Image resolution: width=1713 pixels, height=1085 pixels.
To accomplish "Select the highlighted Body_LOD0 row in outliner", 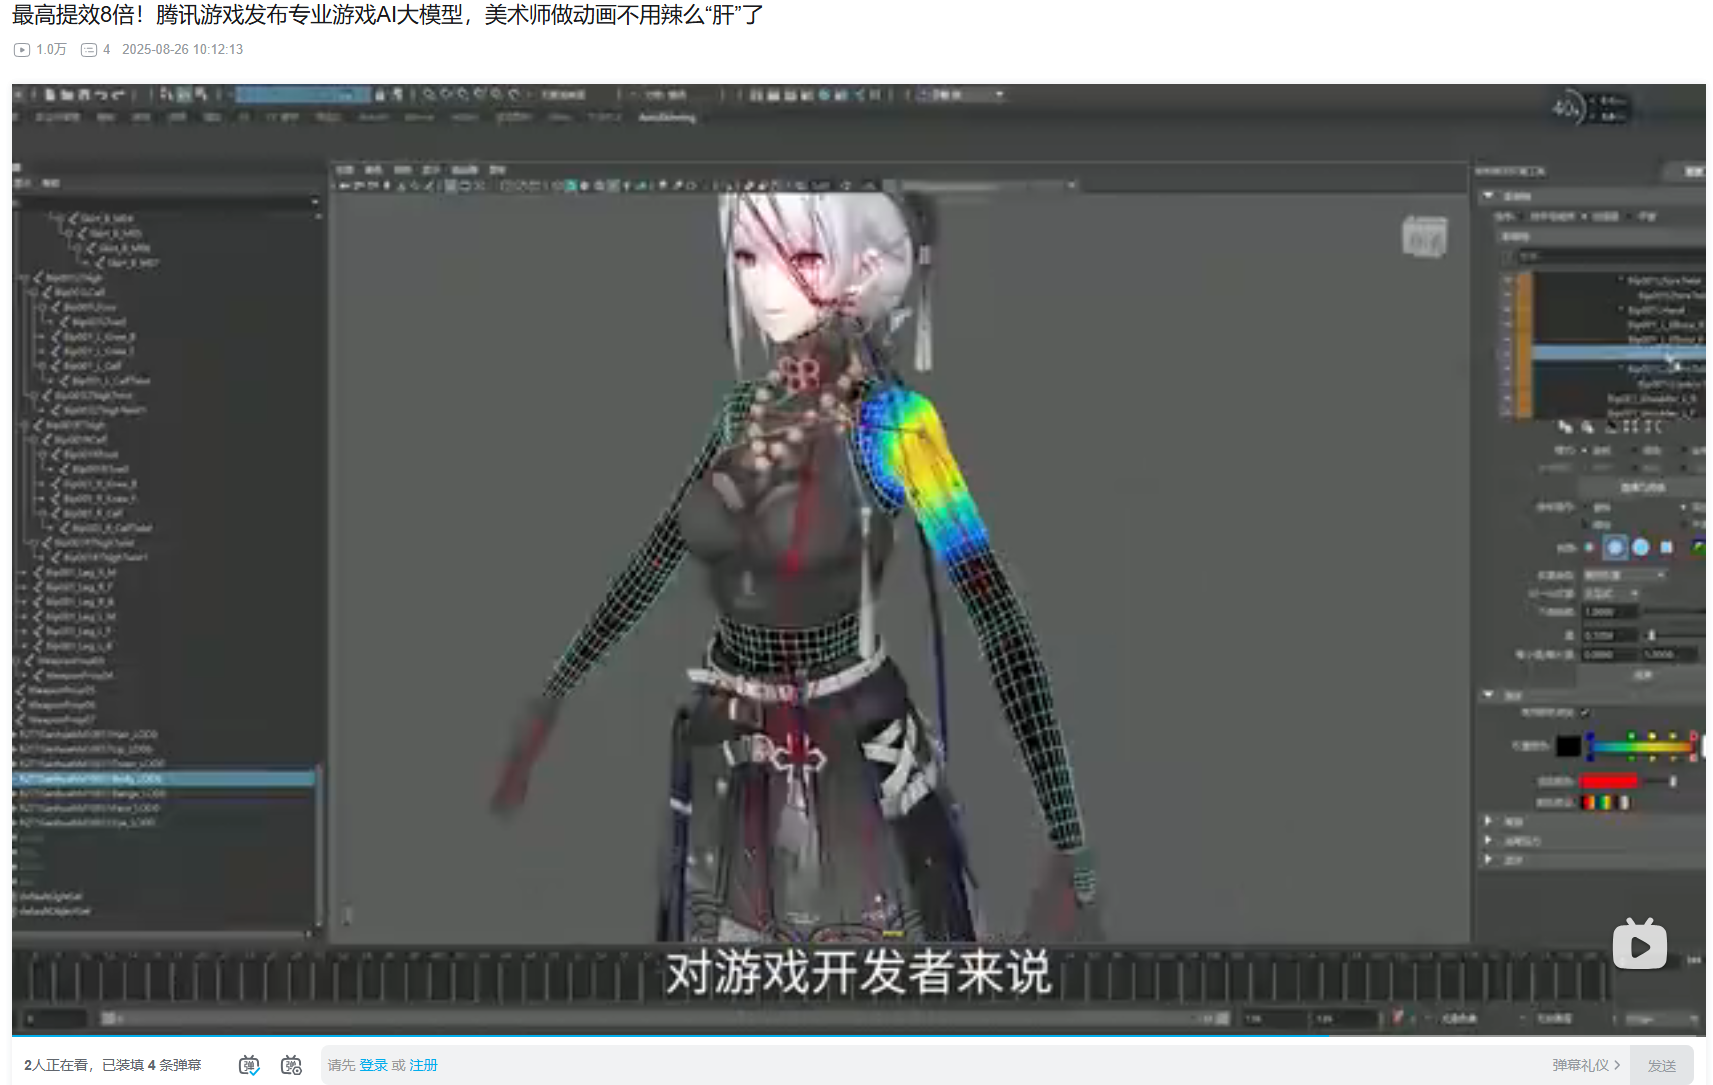I will coord(165,778).
